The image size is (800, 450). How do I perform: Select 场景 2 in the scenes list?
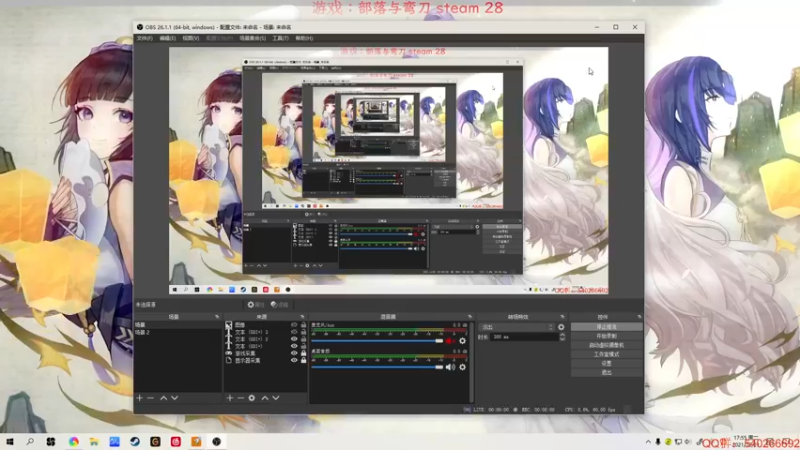tap(178, 332)
